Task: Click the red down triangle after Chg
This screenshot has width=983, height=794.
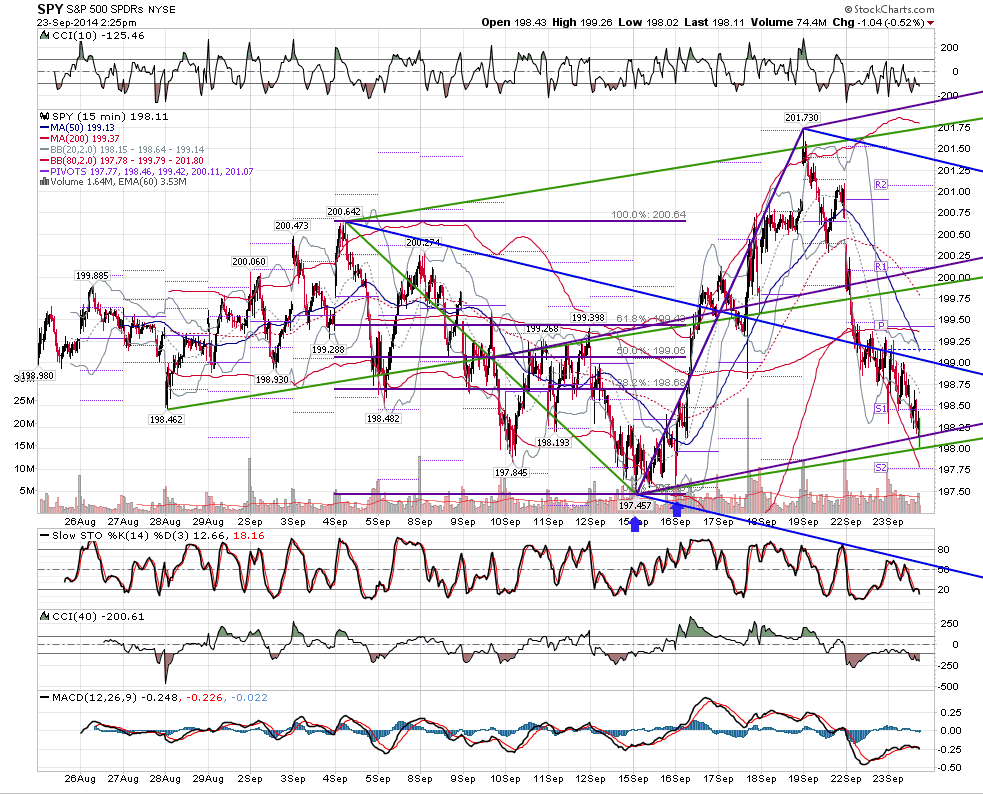Action: (930, 23)
